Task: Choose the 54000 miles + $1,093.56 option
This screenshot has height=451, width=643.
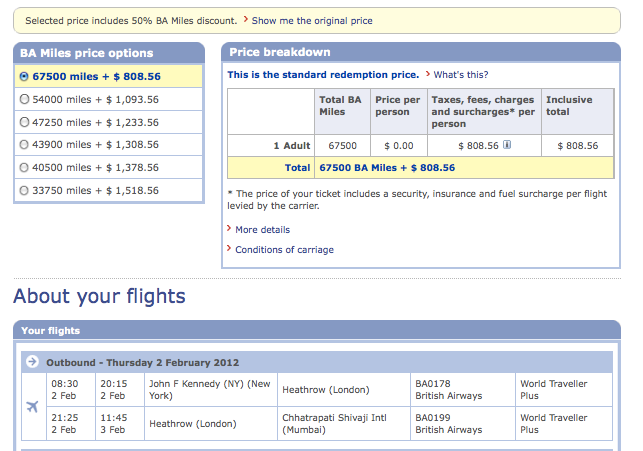Action: (25, 99)
